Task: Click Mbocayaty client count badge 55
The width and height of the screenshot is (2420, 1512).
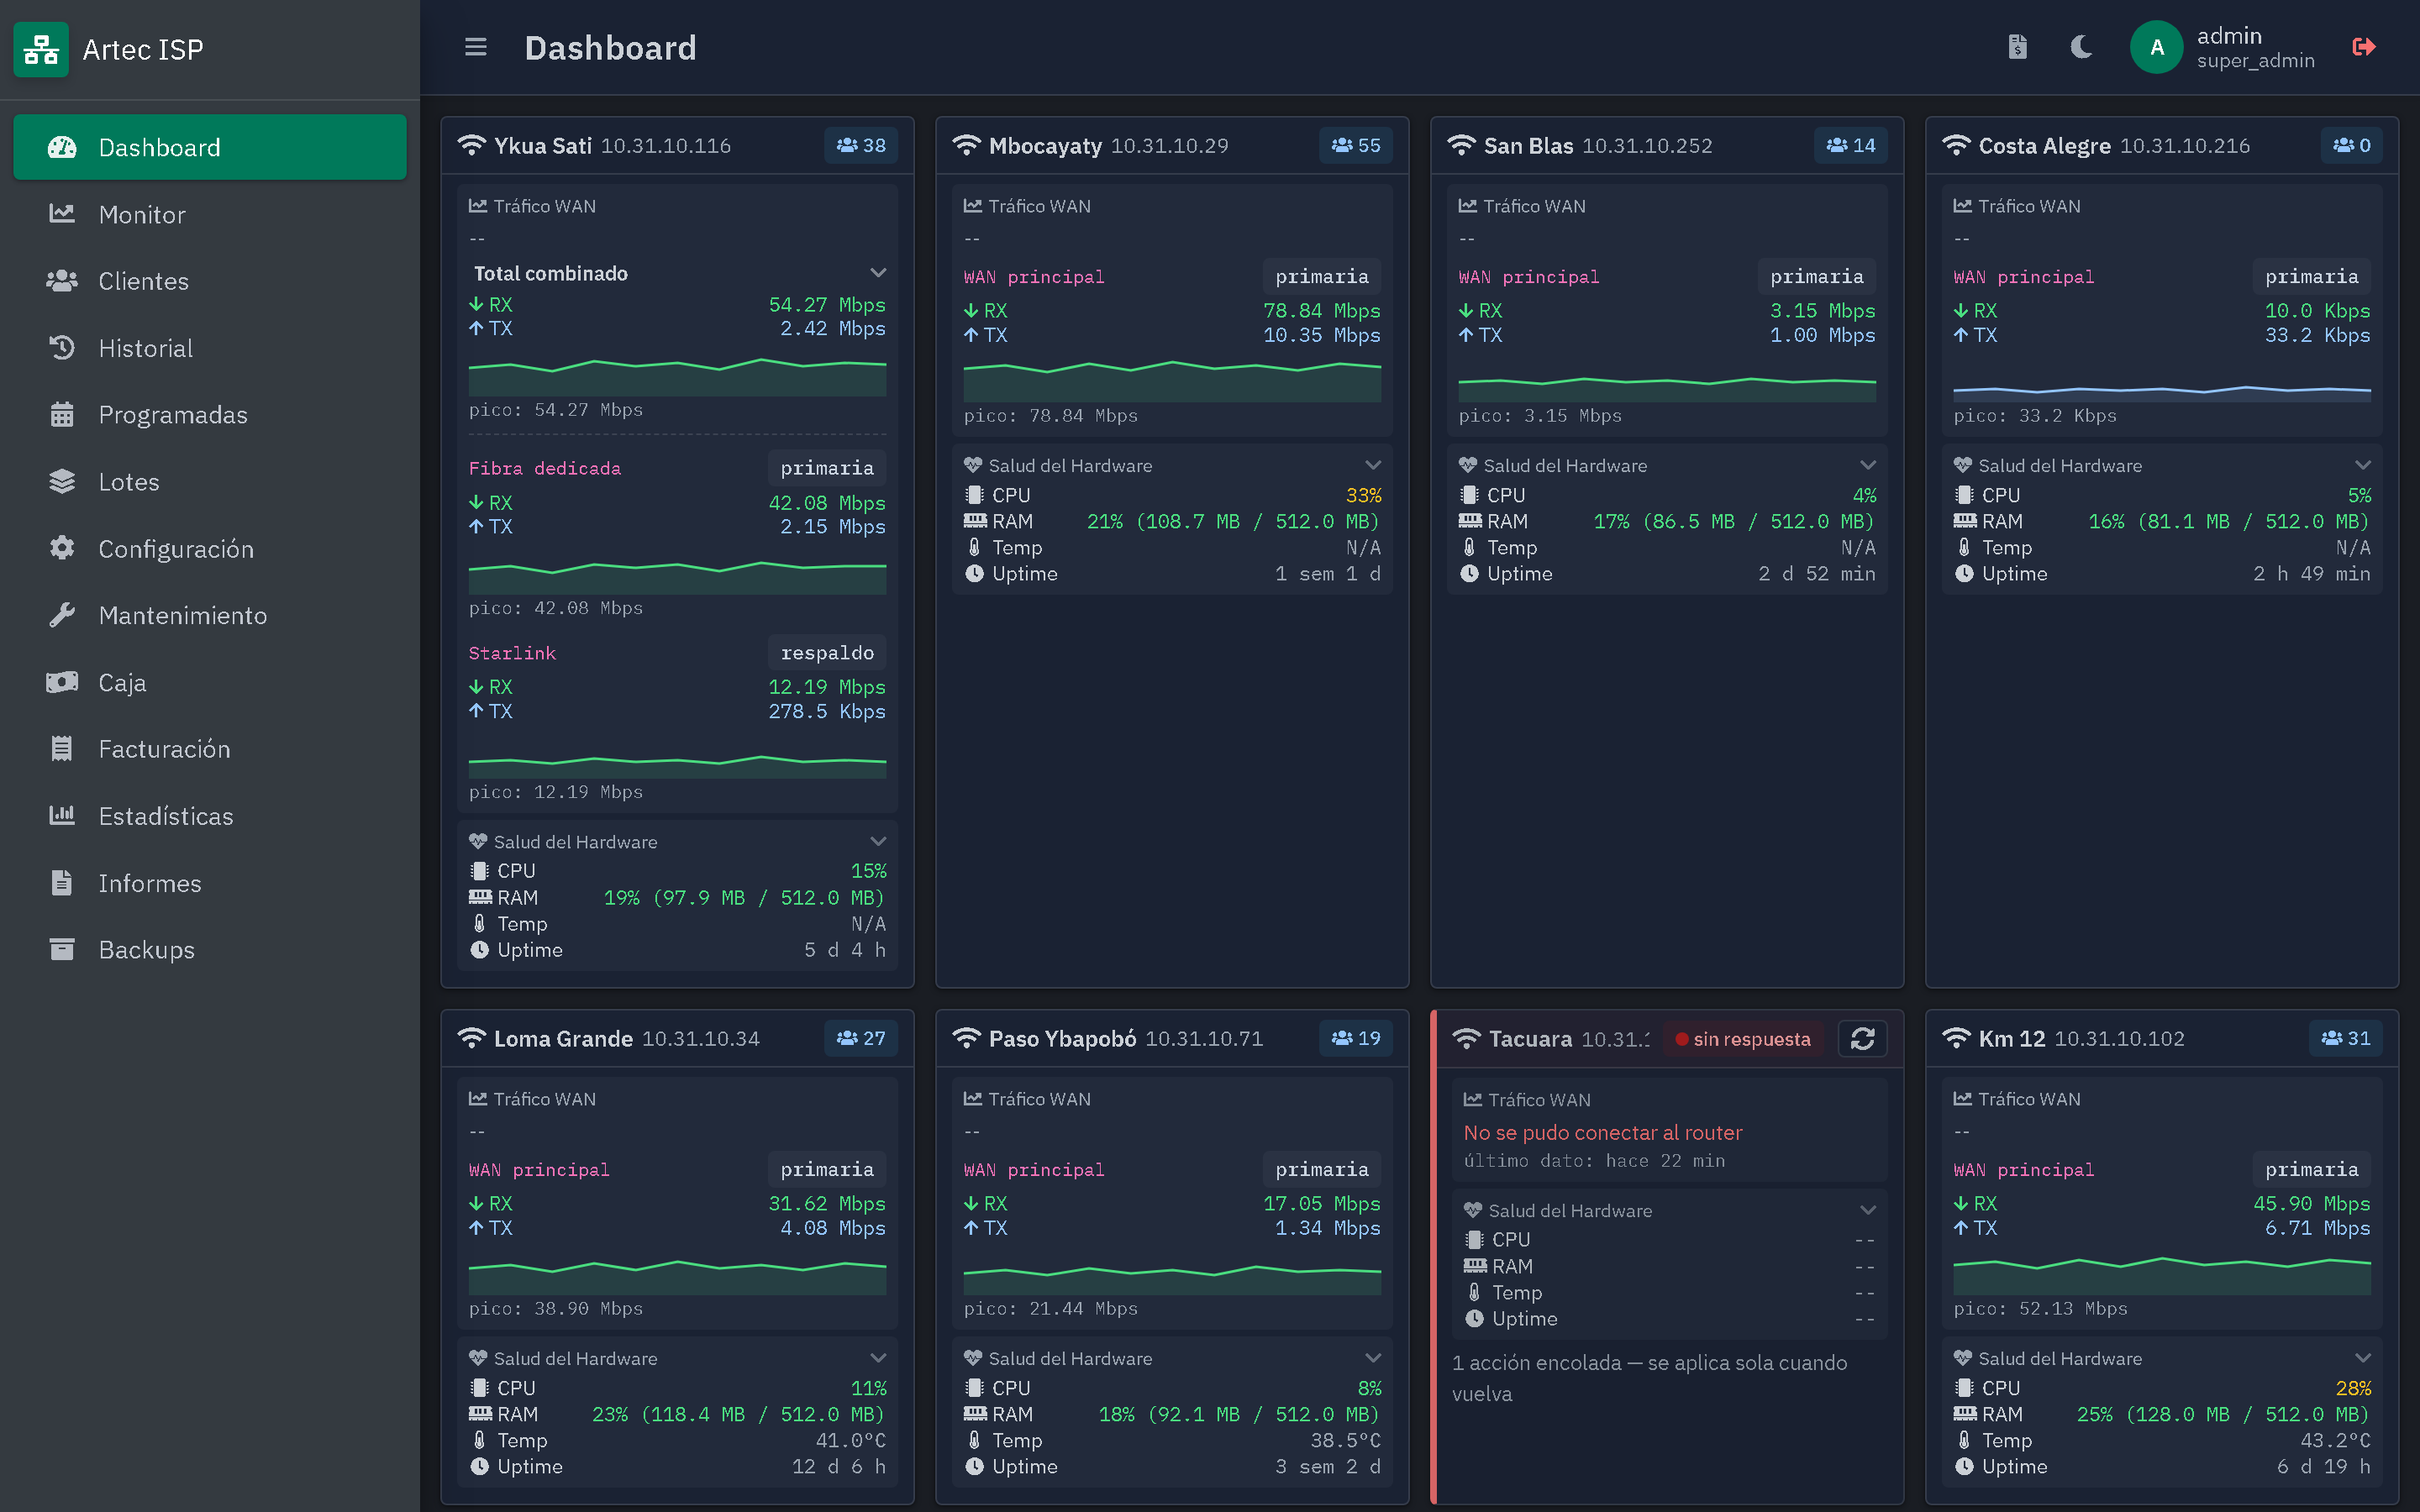Action: coord(1356,146)
